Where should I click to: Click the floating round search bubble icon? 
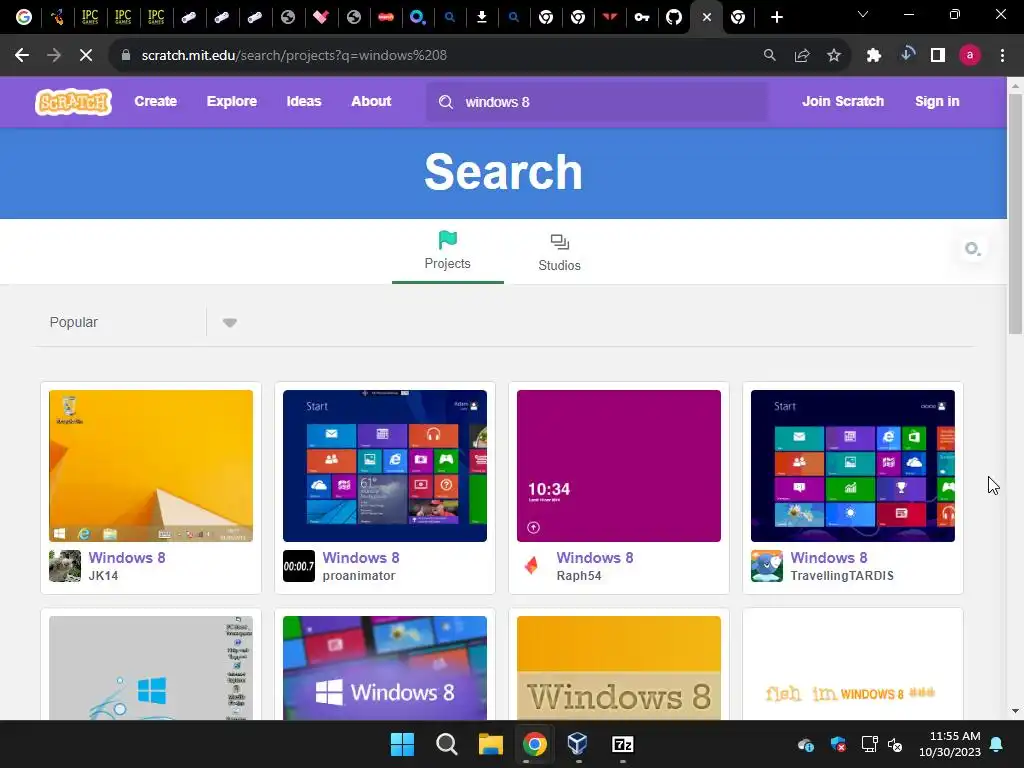pos(973,249)
